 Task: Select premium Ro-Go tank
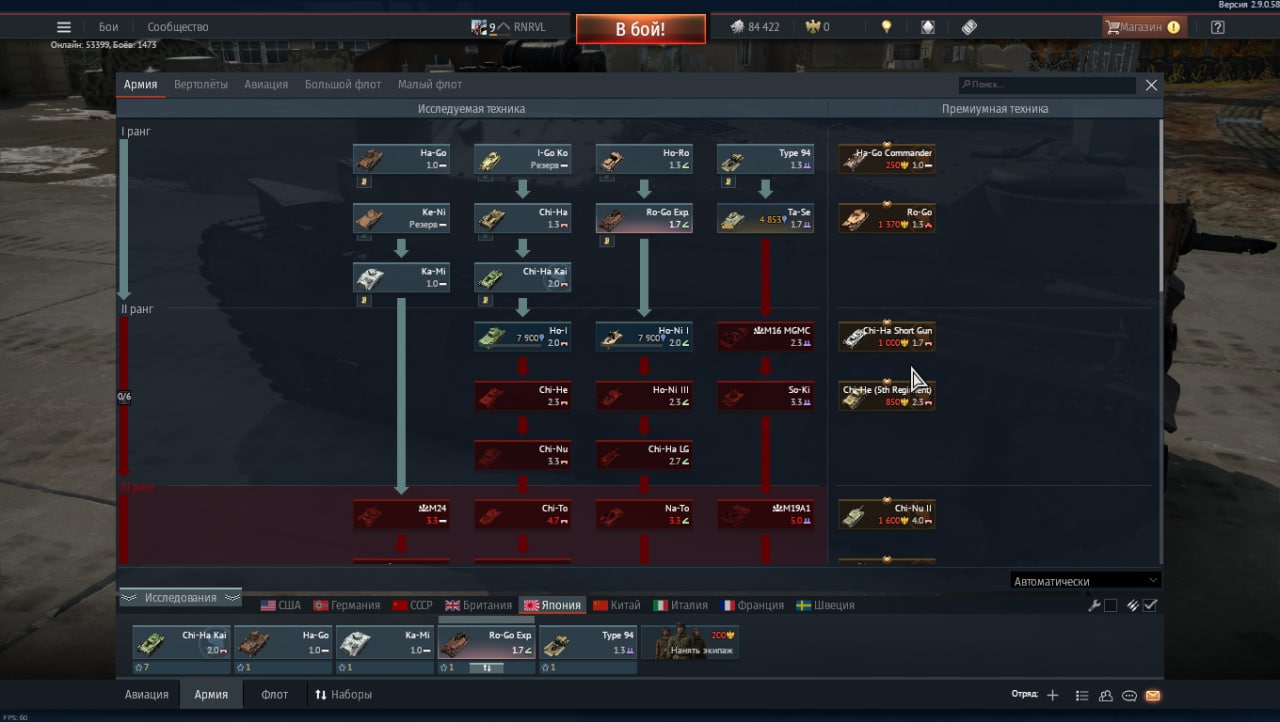coord(887,219)
